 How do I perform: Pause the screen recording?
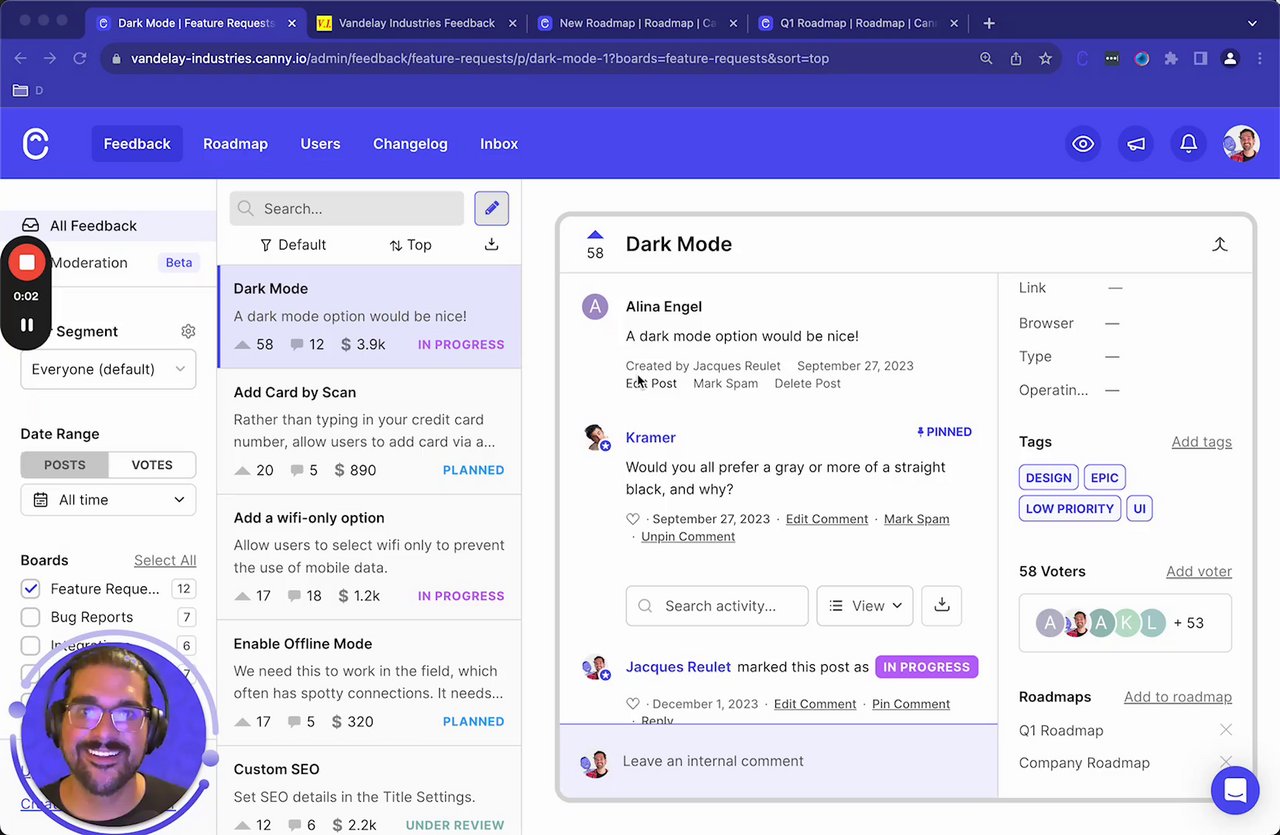tap(27, 325)
